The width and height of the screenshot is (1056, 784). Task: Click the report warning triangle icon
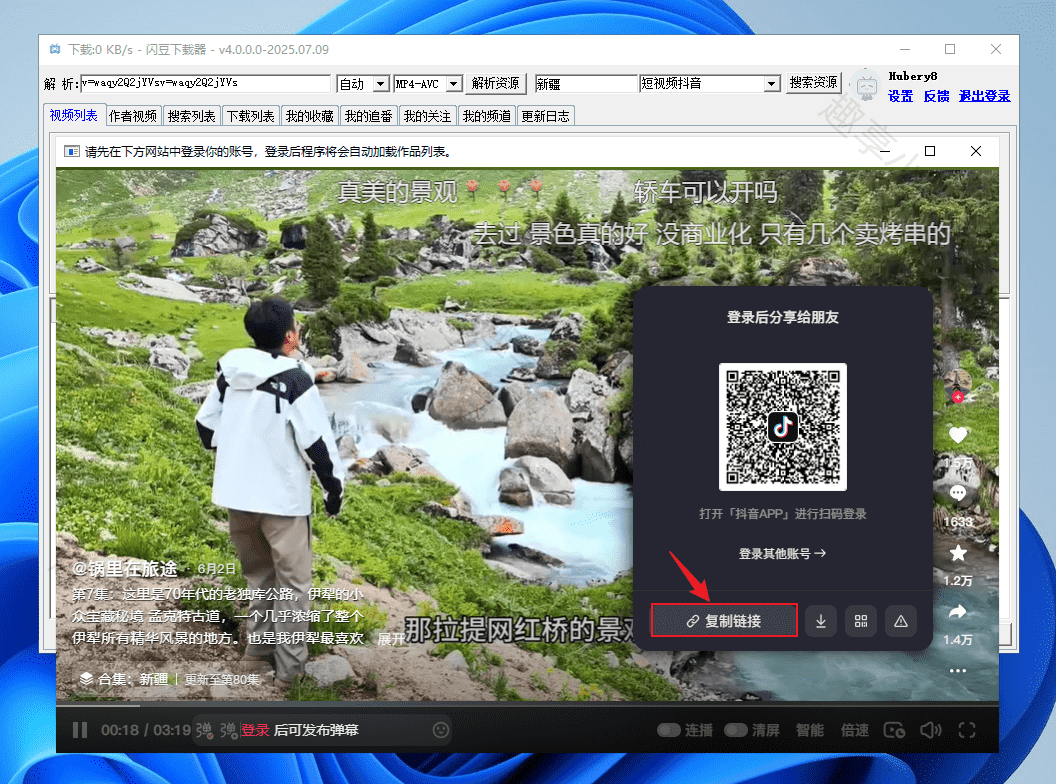click(900, 620)
